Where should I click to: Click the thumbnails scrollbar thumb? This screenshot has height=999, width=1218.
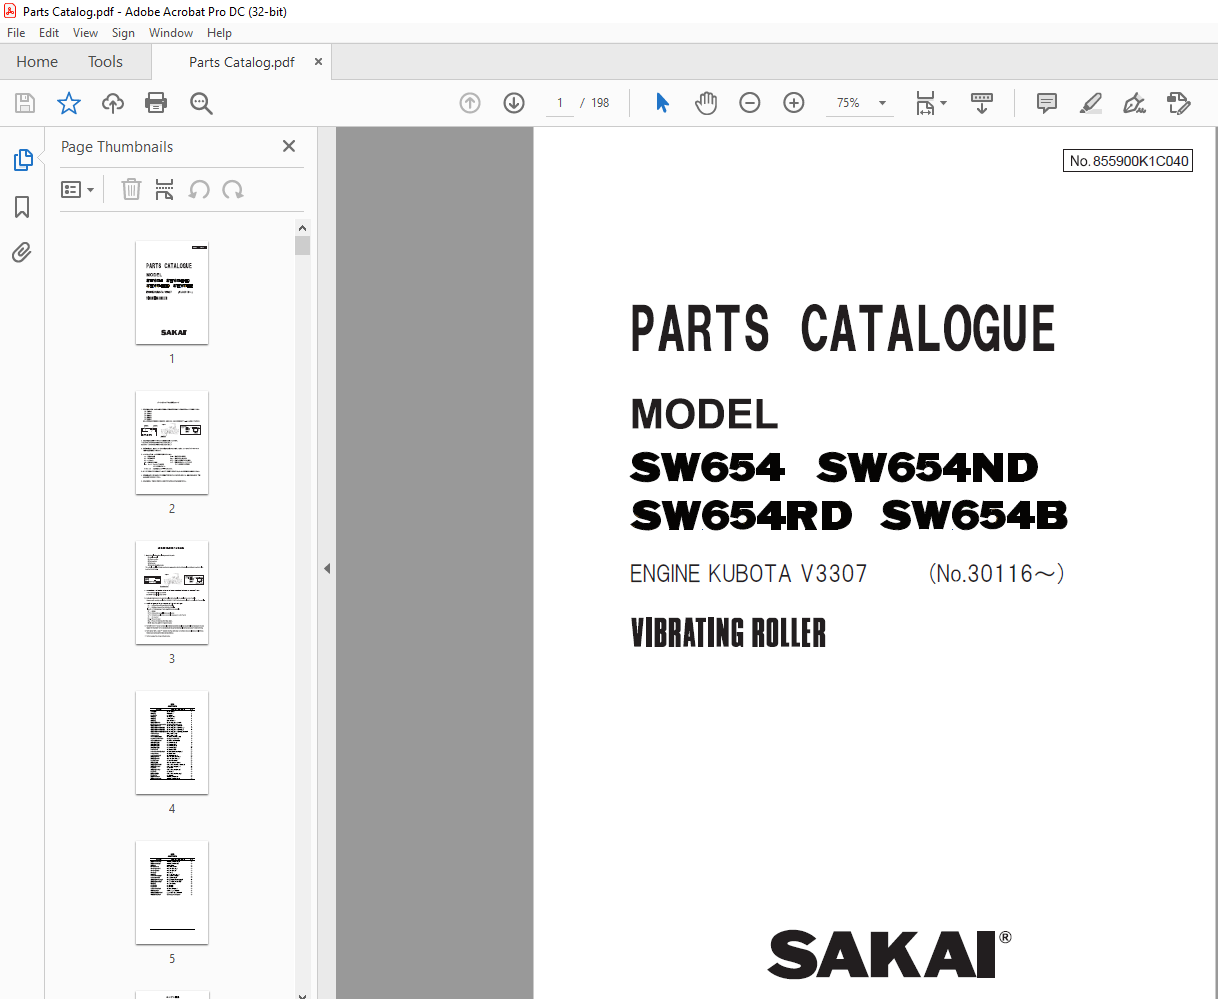pyautogui.click(x=303, y=246)
